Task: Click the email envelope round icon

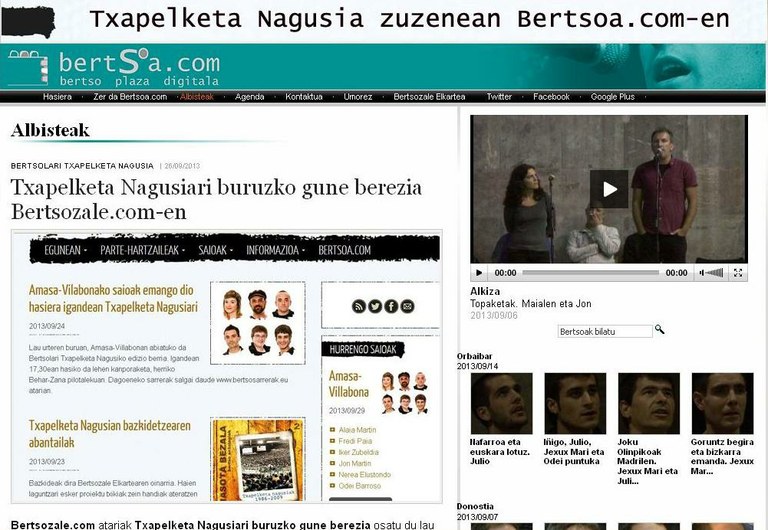Action: click(408, 307)
